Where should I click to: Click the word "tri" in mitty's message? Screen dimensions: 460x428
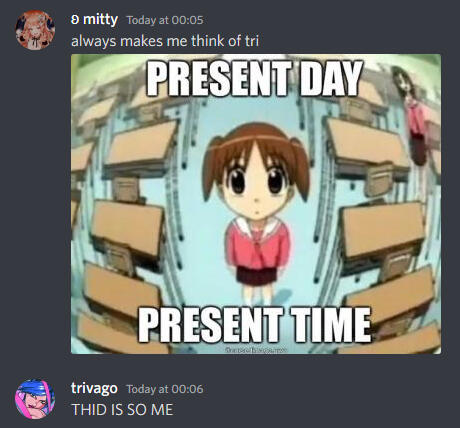pyautogui.click(x=252, y=41)
